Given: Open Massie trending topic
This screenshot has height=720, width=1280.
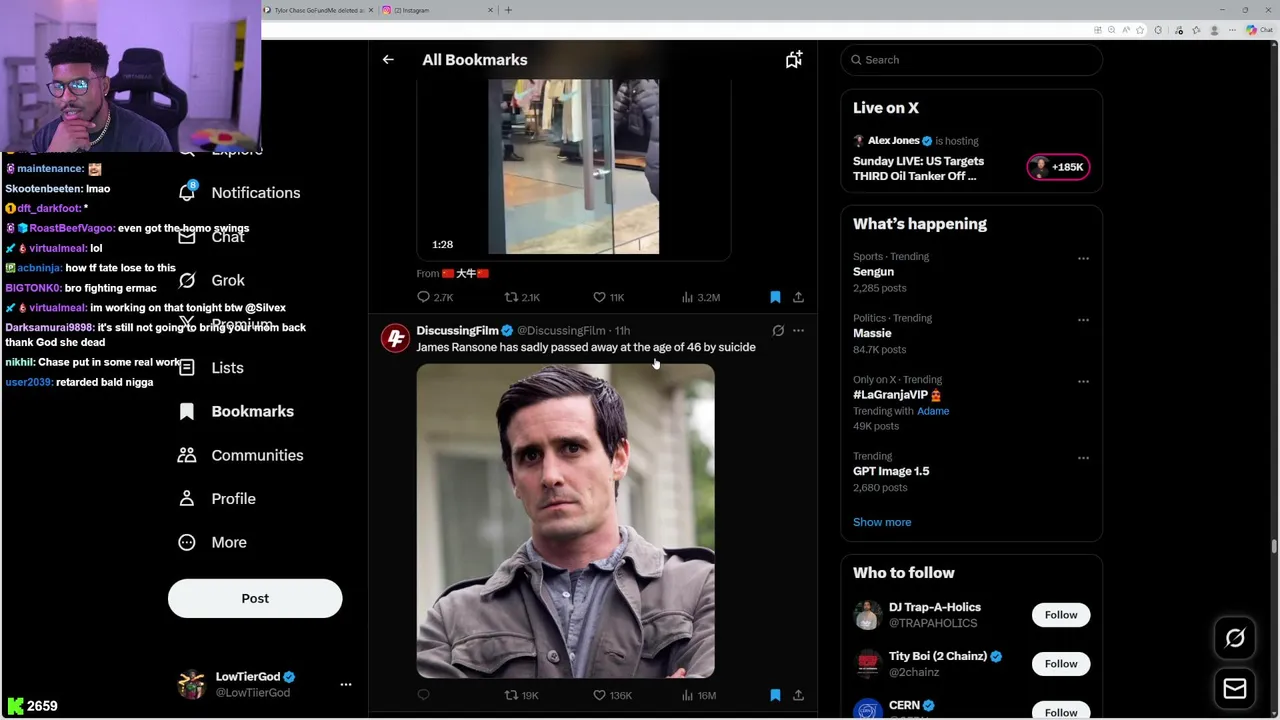Looking at the screenshot, I should 872,333.
